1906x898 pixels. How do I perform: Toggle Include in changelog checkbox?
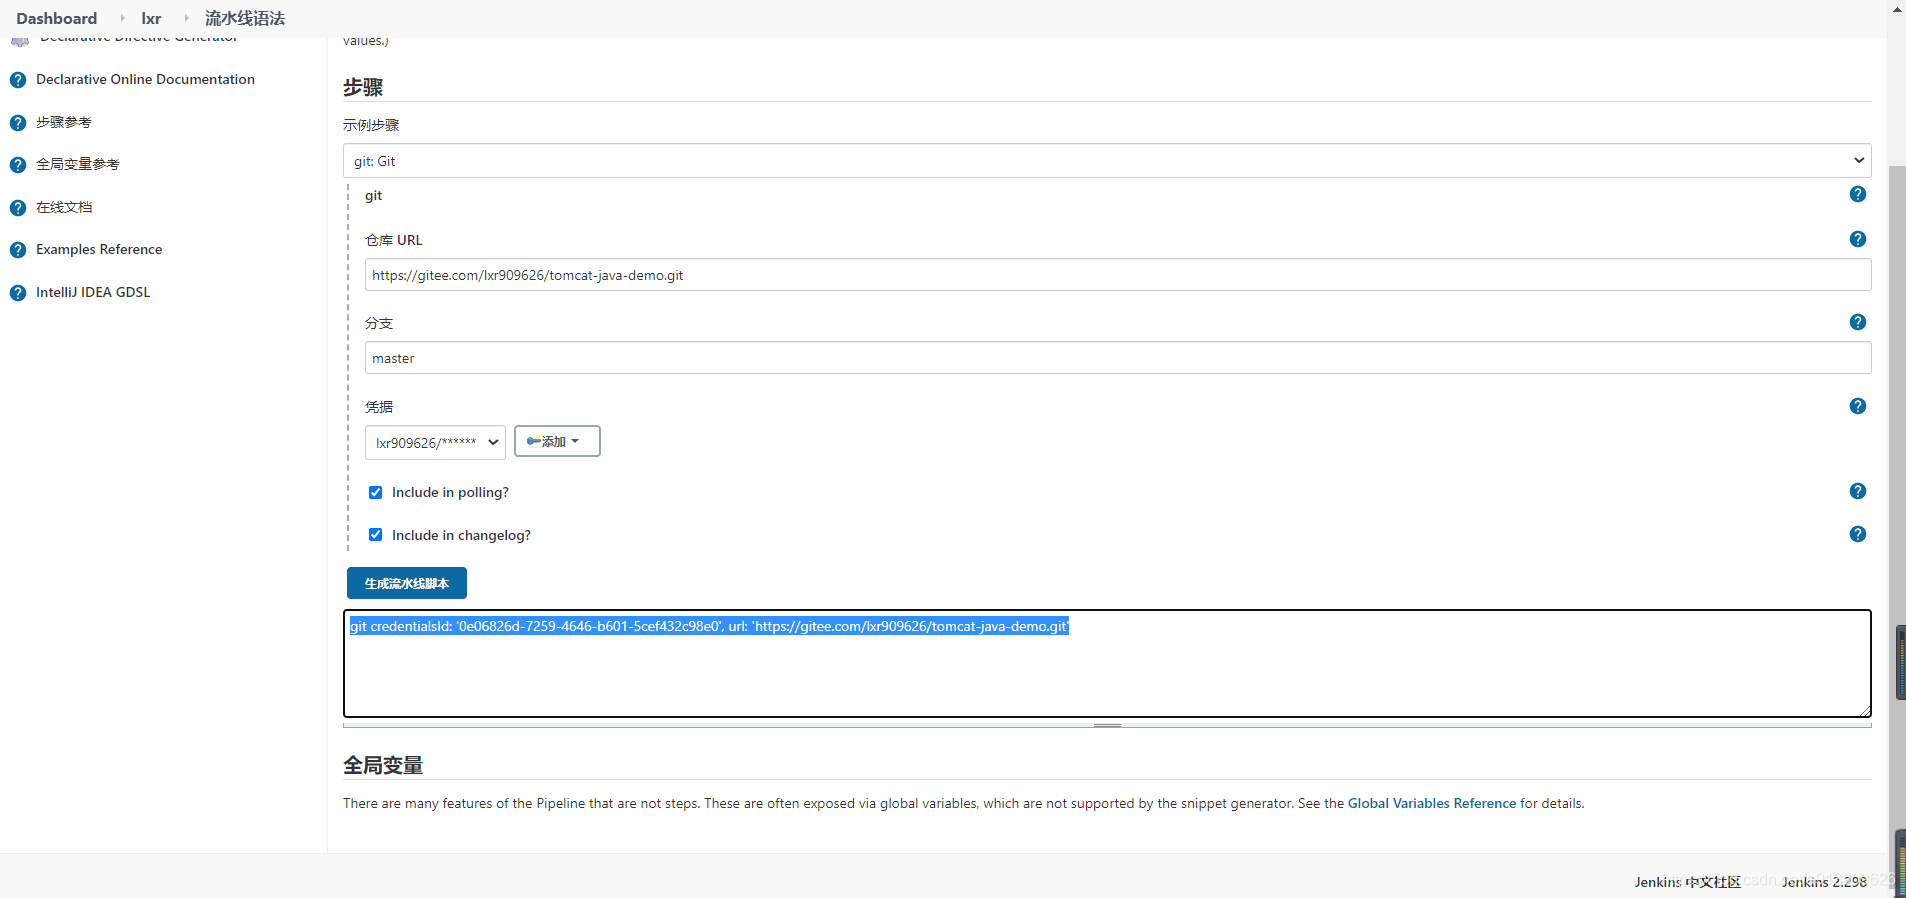376,535
